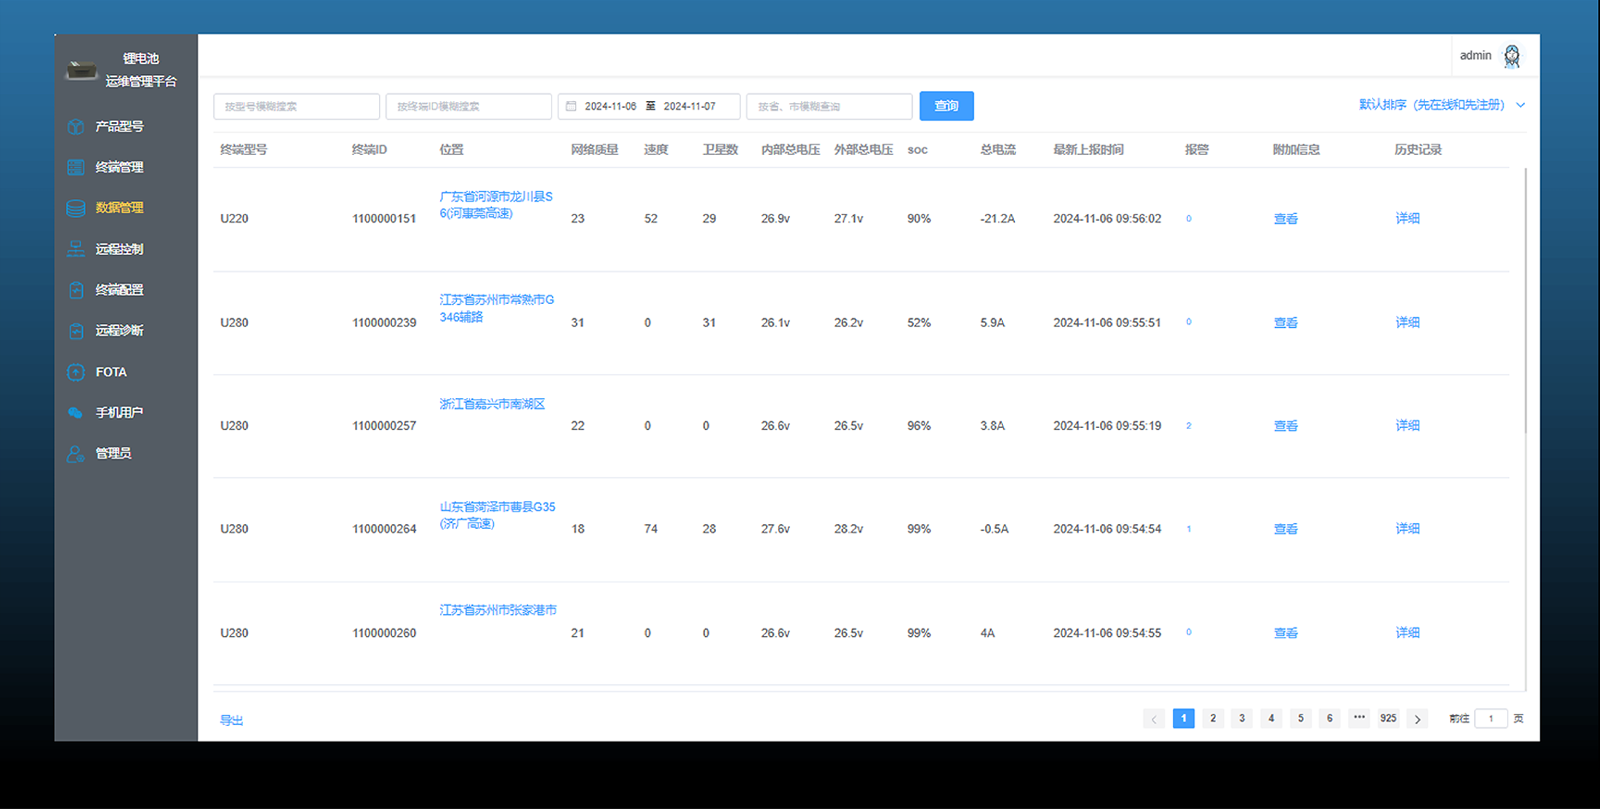Click alarm count for terminal 1100000264
This screenshot has height=809, width=1600.
(1188, 529)
